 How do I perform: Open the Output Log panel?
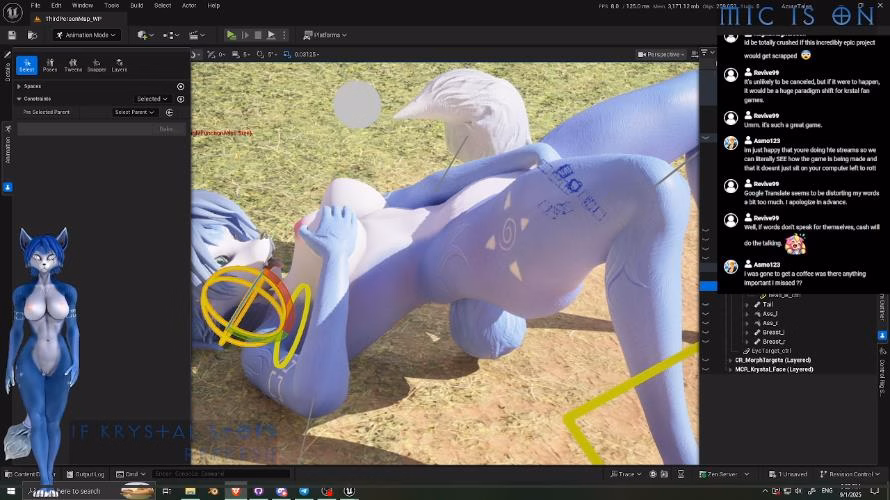point(87,474)
